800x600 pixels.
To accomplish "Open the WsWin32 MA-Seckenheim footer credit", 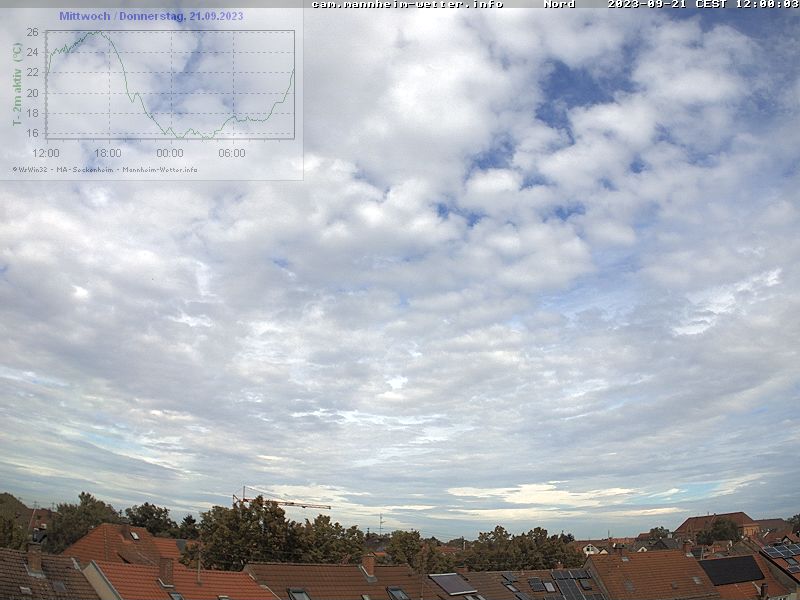I will point(105,169).
